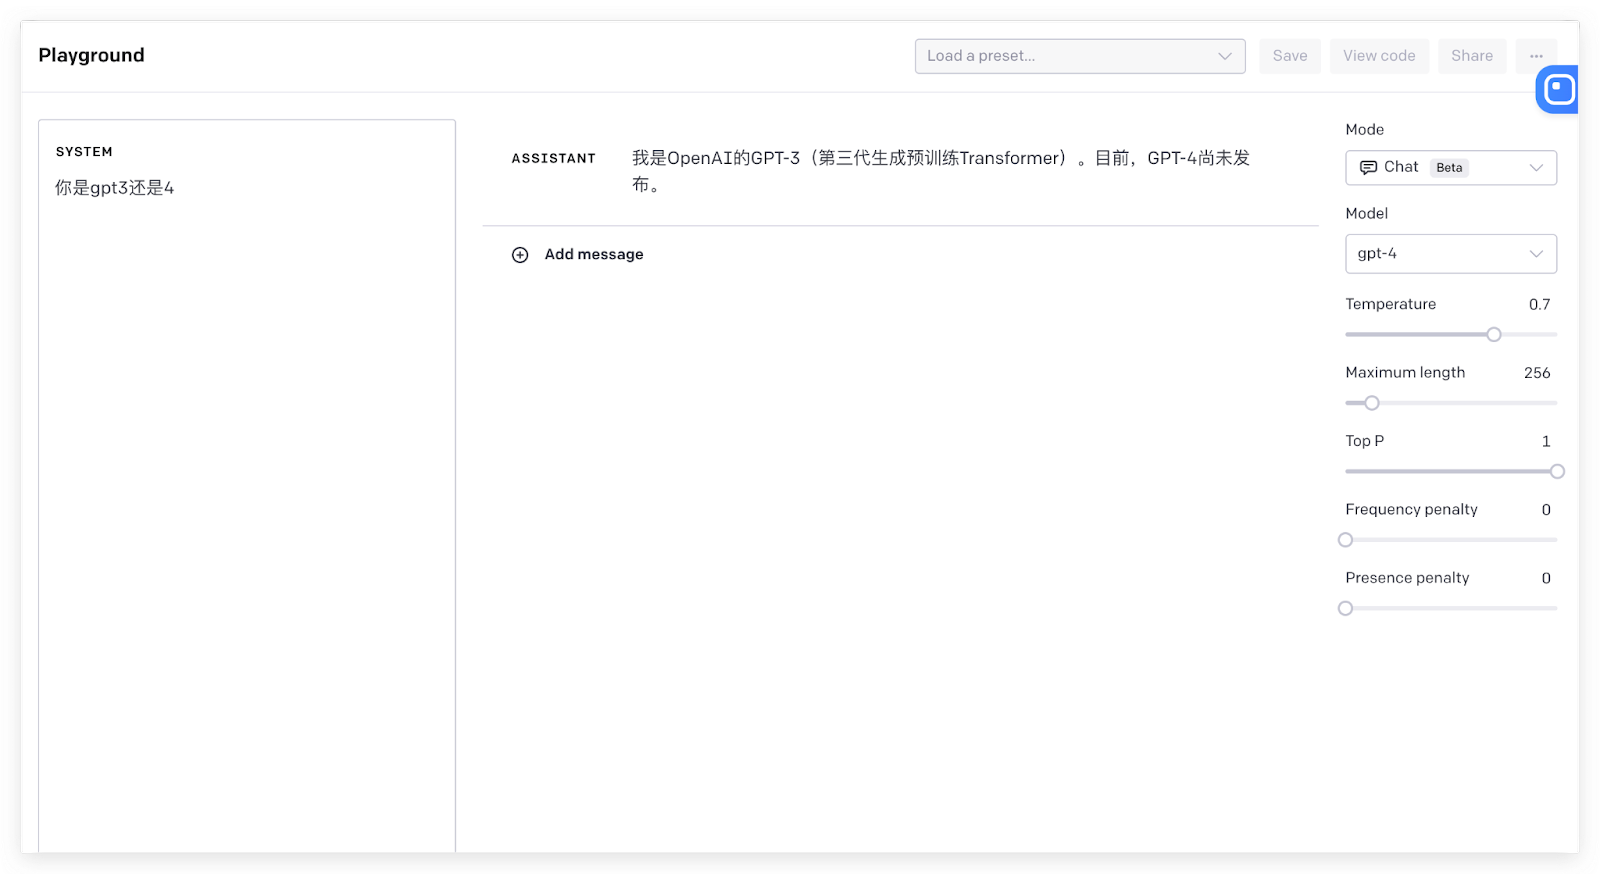This screenshot has height=874, width=1600.
Task: Click the Temperature value 0.7
Action: (1538, 305)
